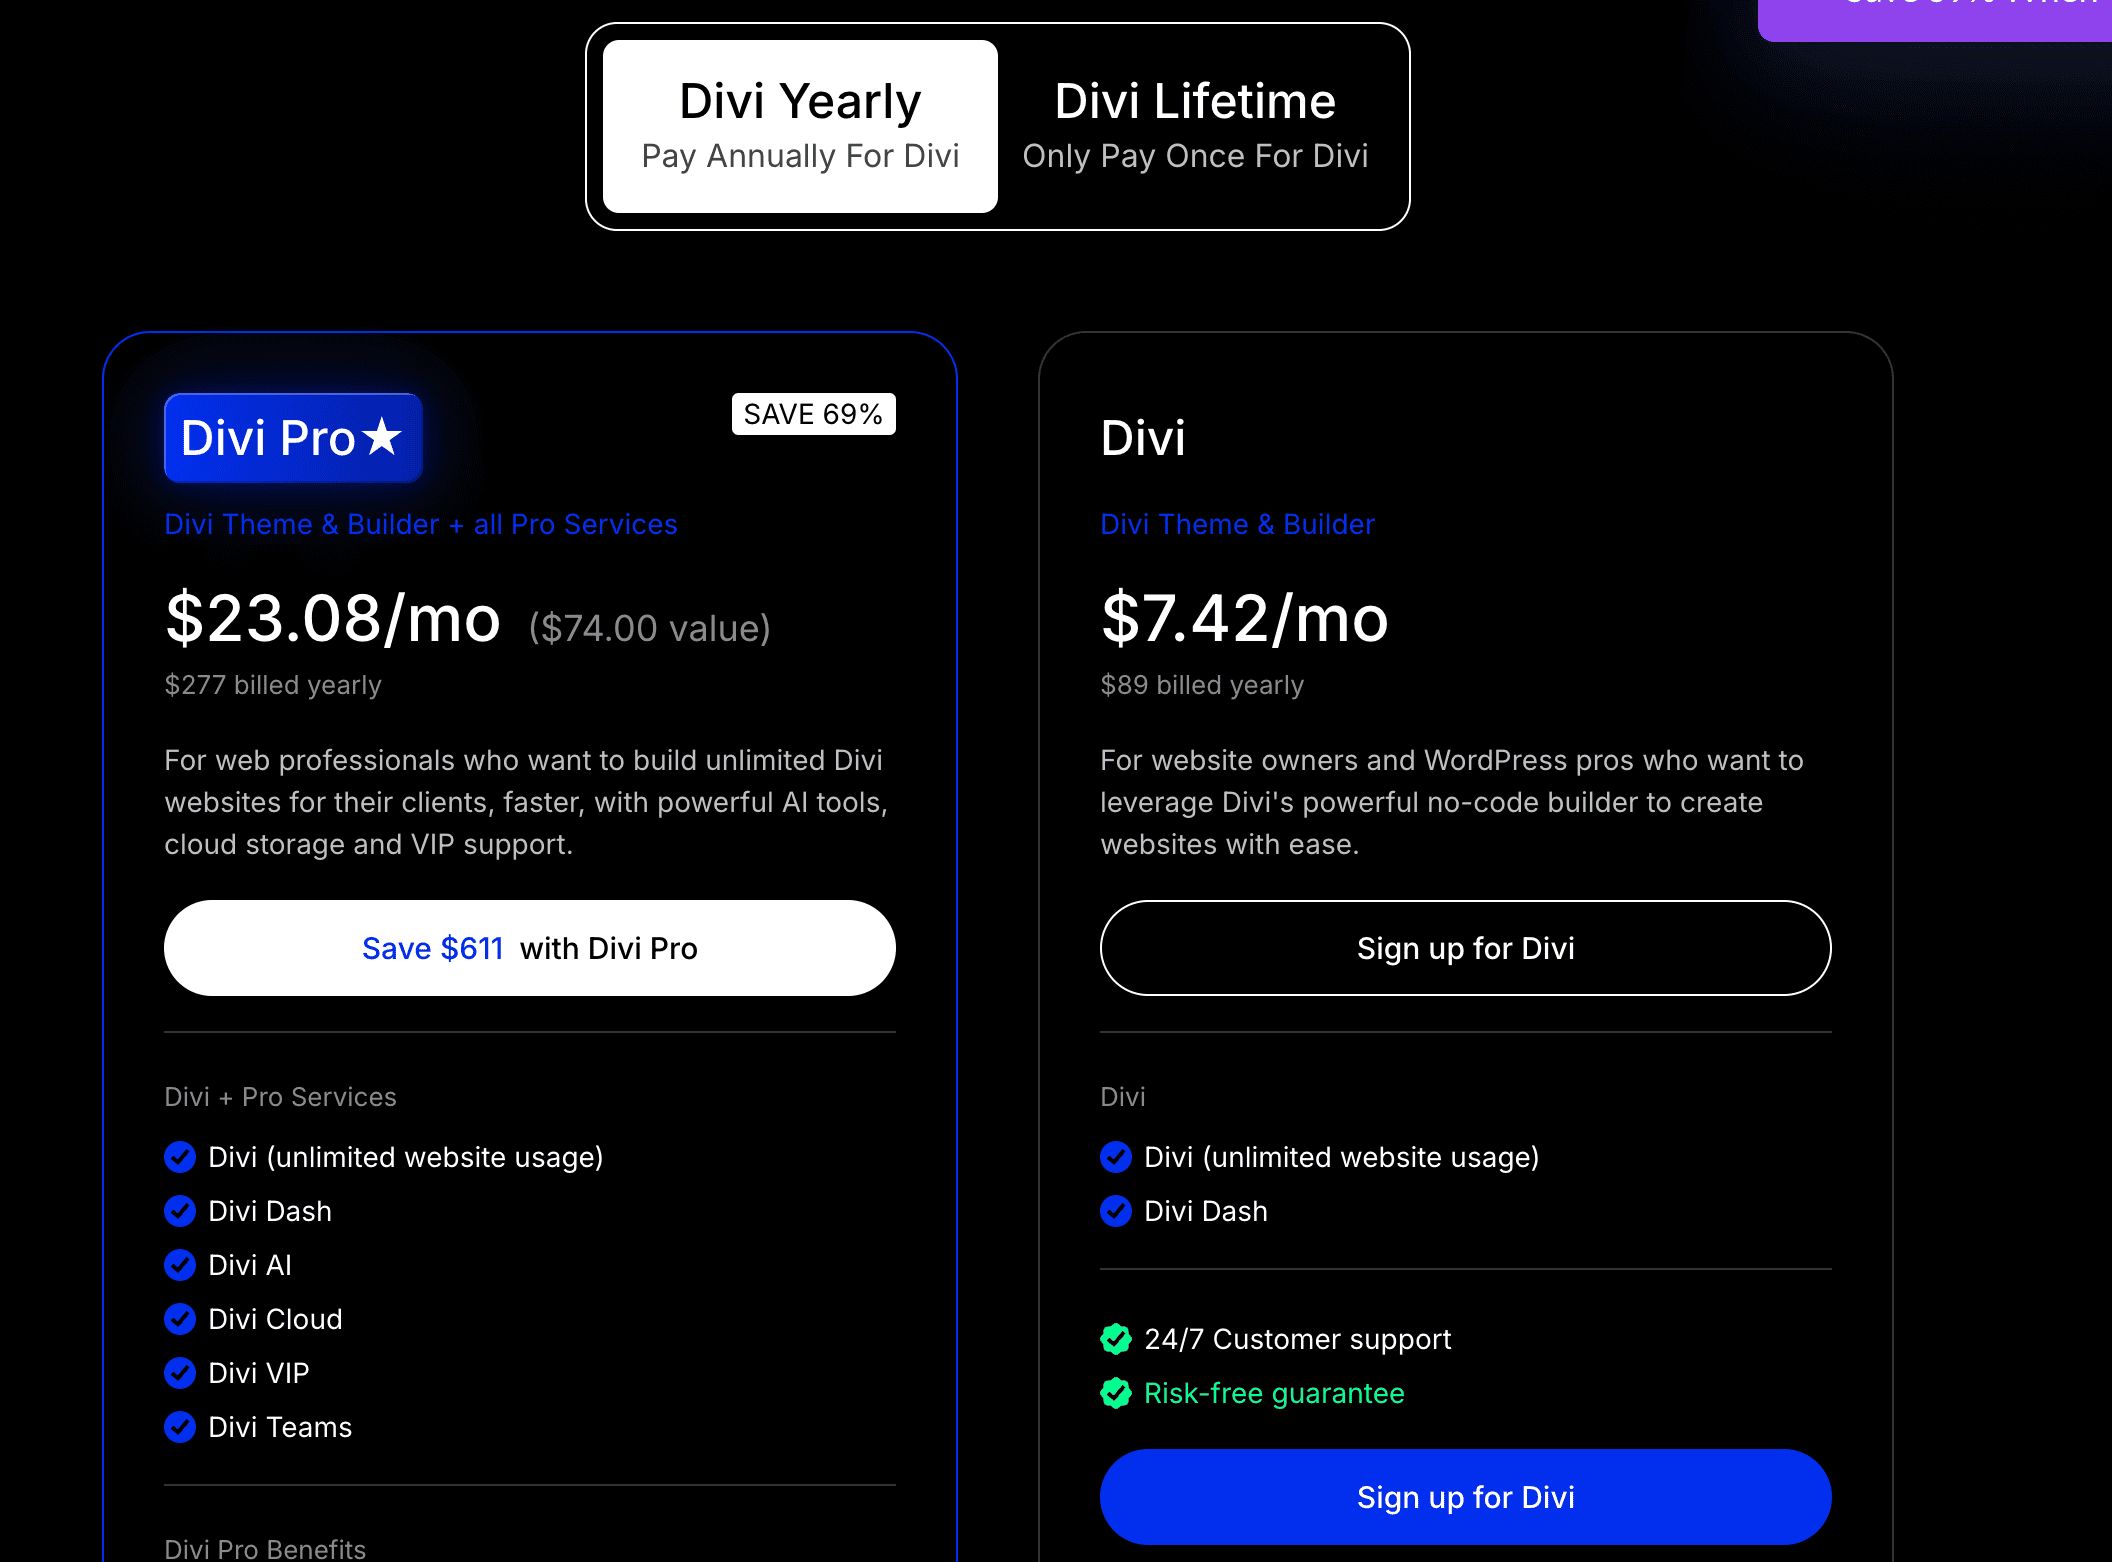Click checkmark icon beside Divi Cloud
2112x1562 pixels.
coord(180,1319)
